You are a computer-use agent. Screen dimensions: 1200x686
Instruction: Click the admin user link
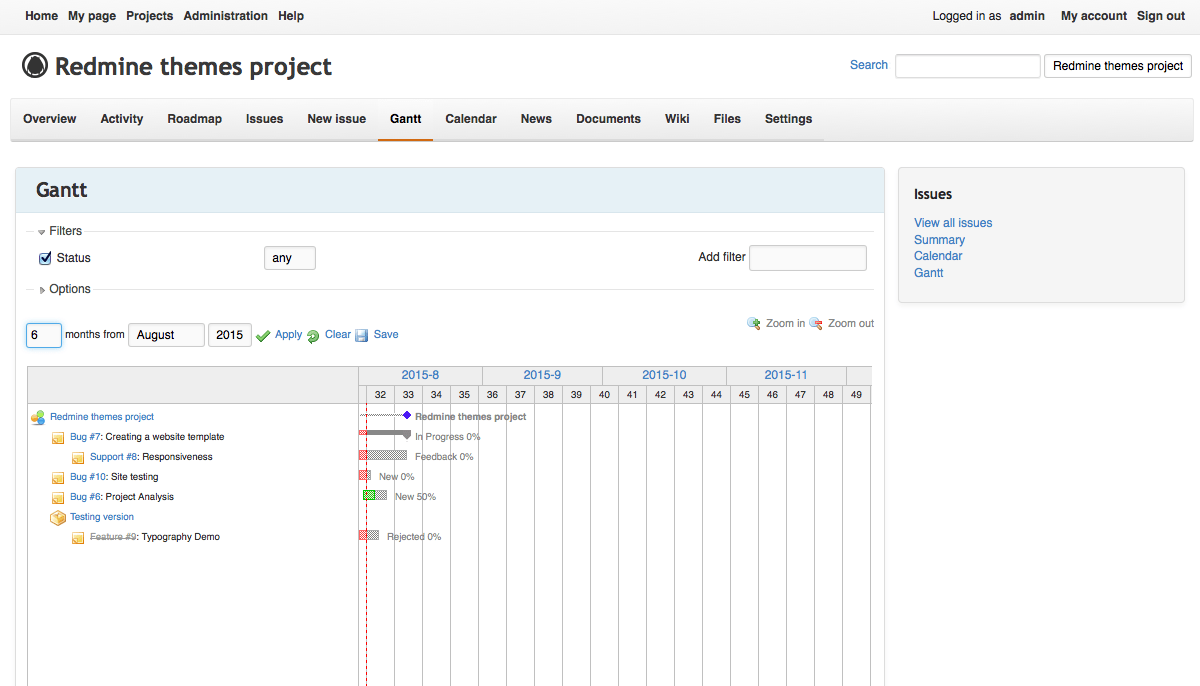(1027, 16)
